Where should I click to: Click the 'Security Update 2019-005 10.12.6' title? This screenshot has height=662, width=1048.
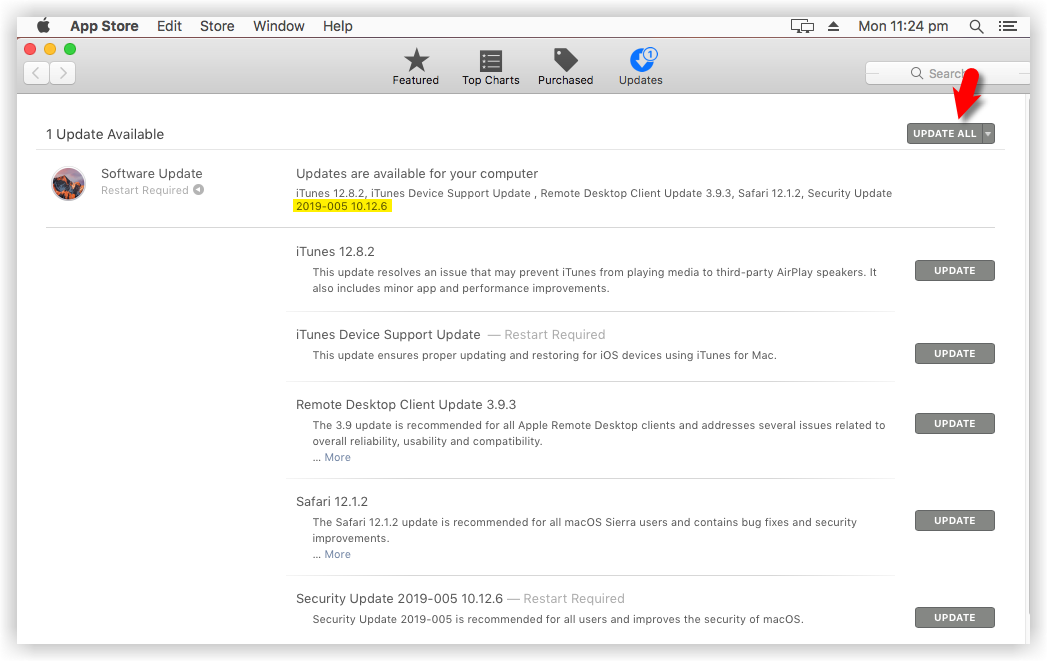(400, 599)
